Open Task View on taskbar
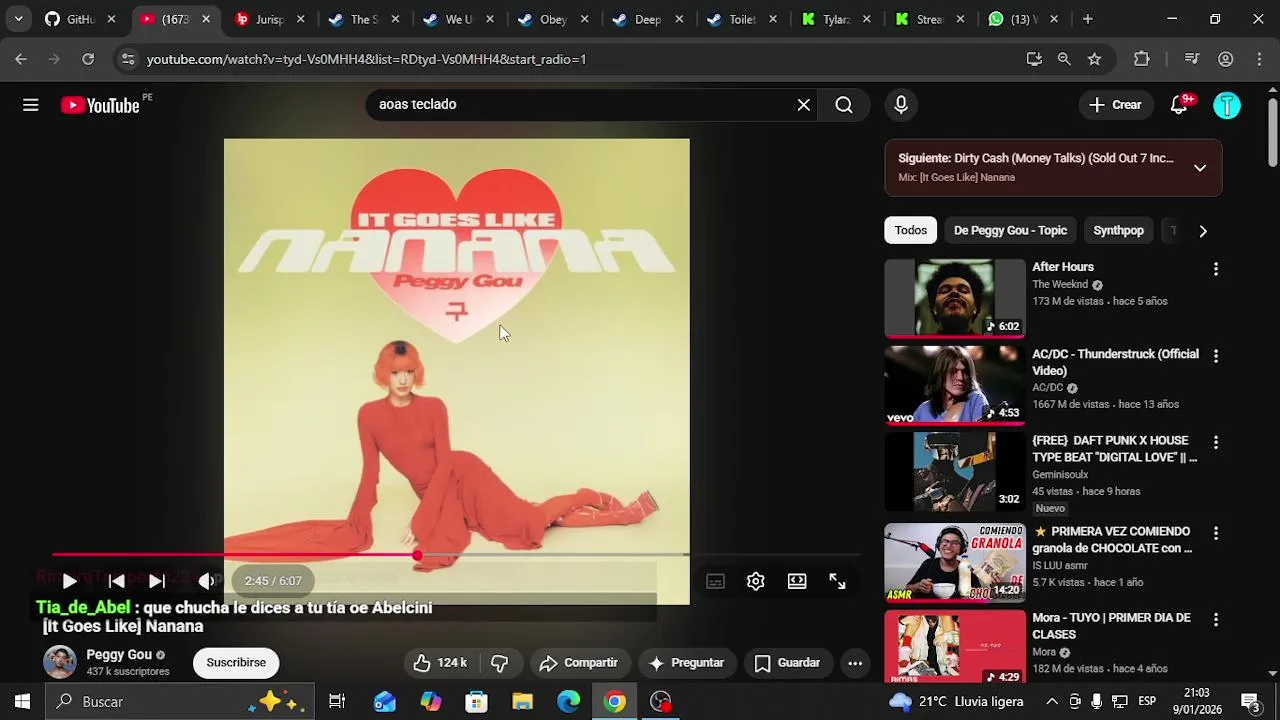 coord(337,702)
